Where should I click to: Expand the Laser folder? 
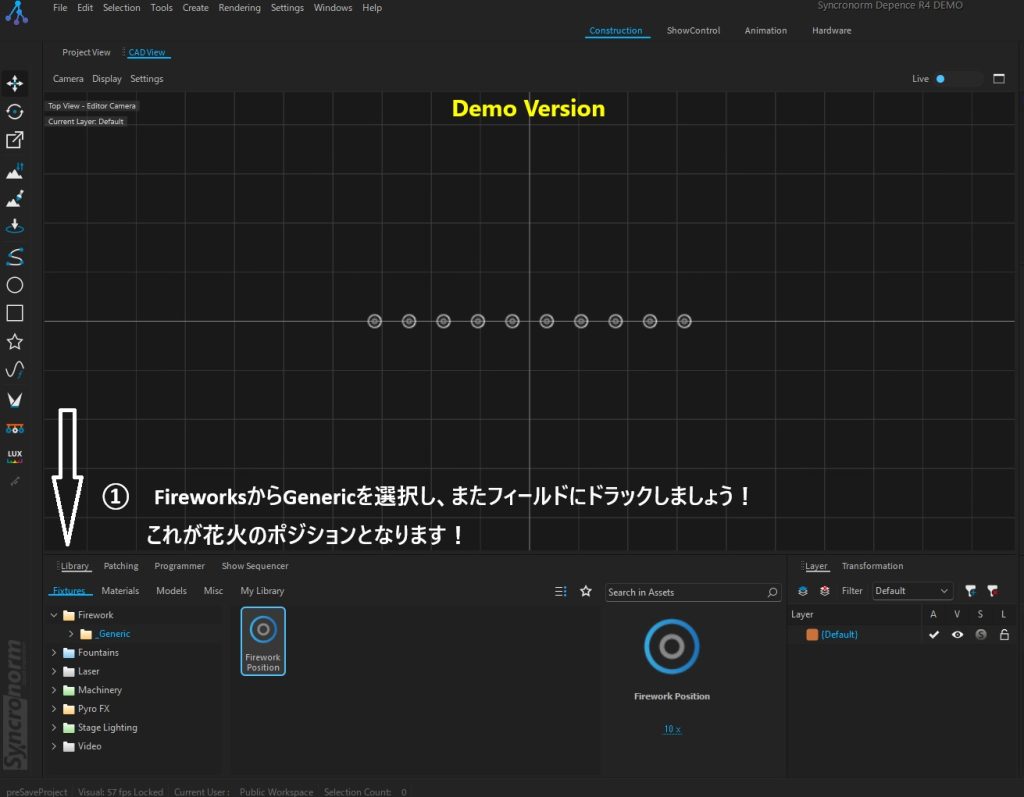point(54,672)
